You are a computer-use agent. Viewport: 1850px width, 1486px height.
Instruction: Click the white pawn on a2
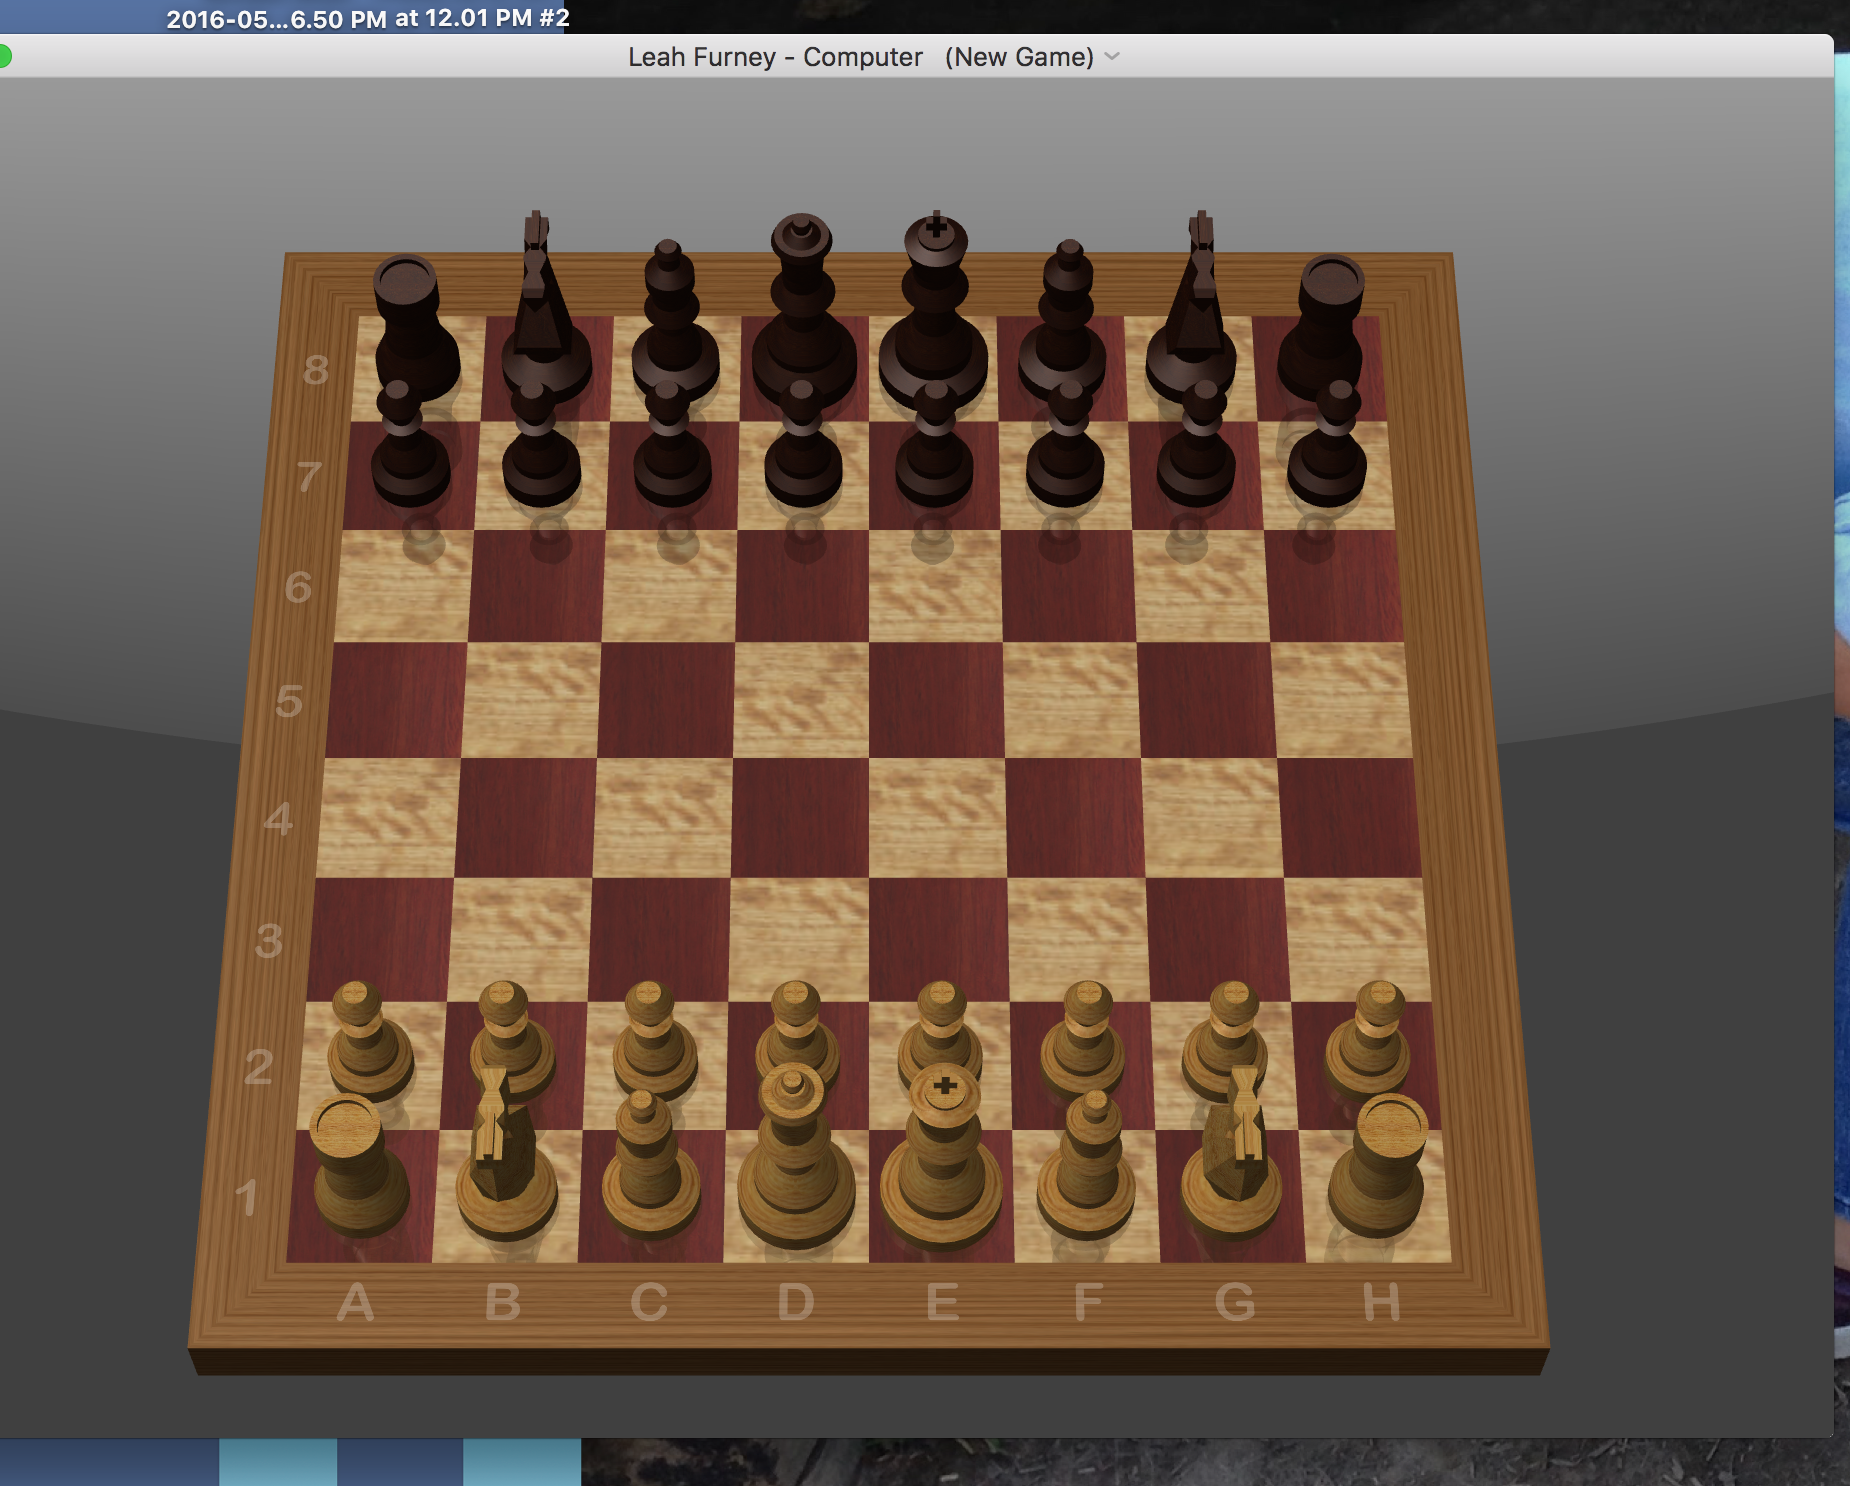[370, 1040]
